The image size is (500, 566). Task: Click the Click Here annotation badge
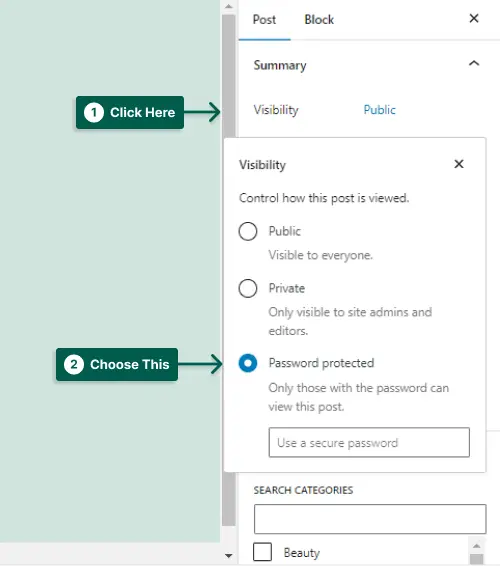tap(130, 112)
